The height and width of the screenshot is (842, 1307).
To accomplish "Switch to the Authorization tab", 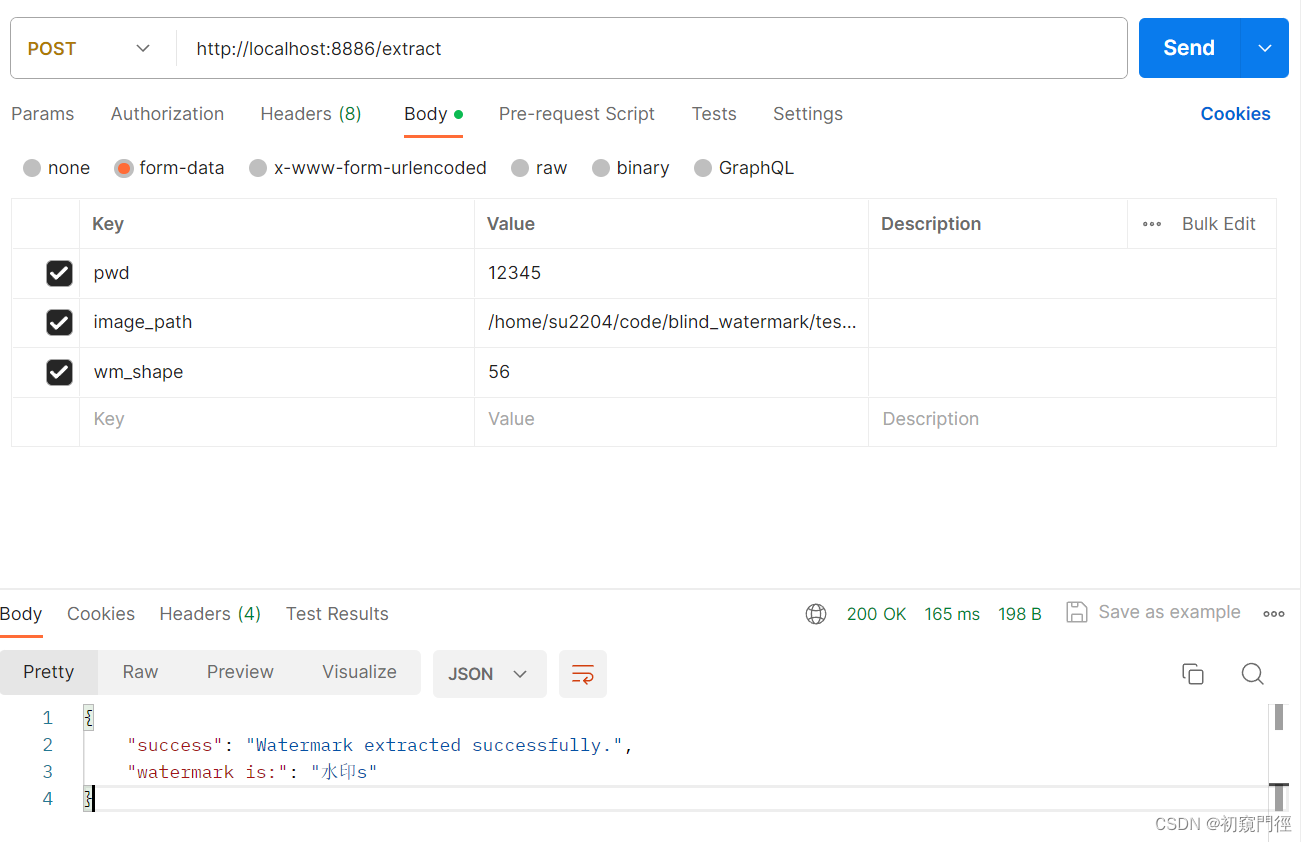I will point(167,114).
